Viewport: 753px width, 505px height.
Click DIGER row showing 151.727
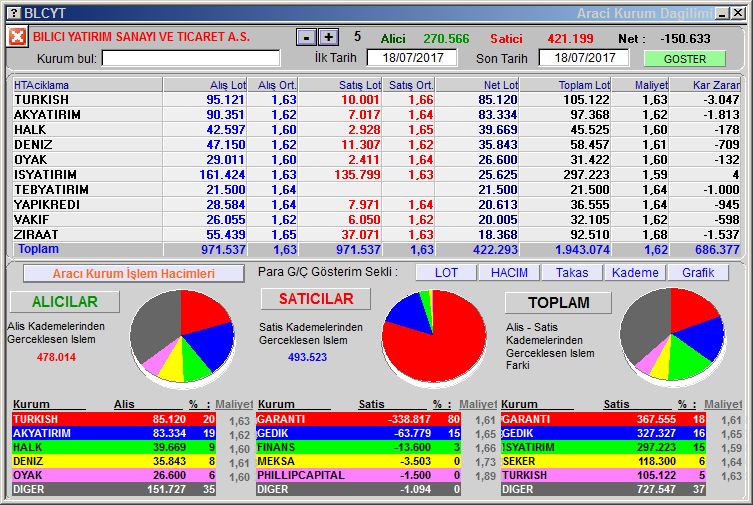pos(114,489)
